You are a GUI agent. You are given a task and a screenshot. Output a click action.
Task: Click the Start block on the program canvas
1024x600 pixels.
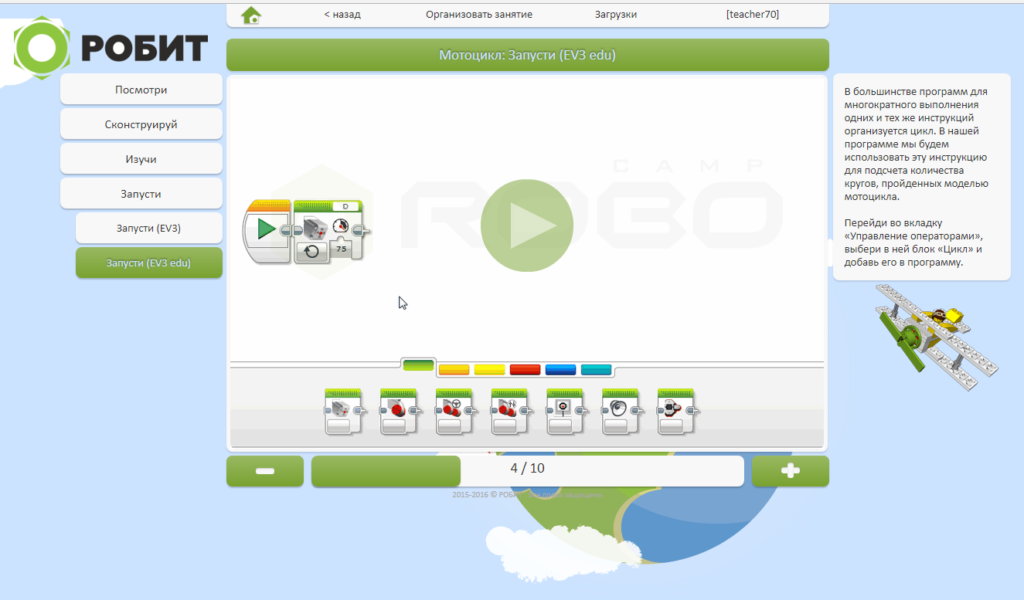[266, 230]
